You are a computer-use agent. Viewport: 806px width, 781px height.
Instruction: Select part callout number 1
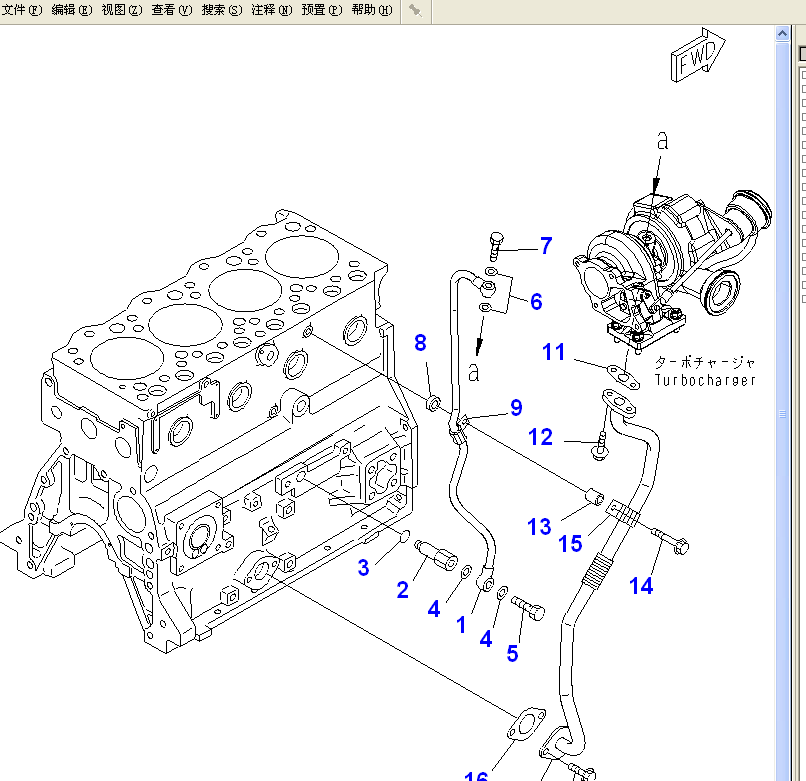point(461,625)
